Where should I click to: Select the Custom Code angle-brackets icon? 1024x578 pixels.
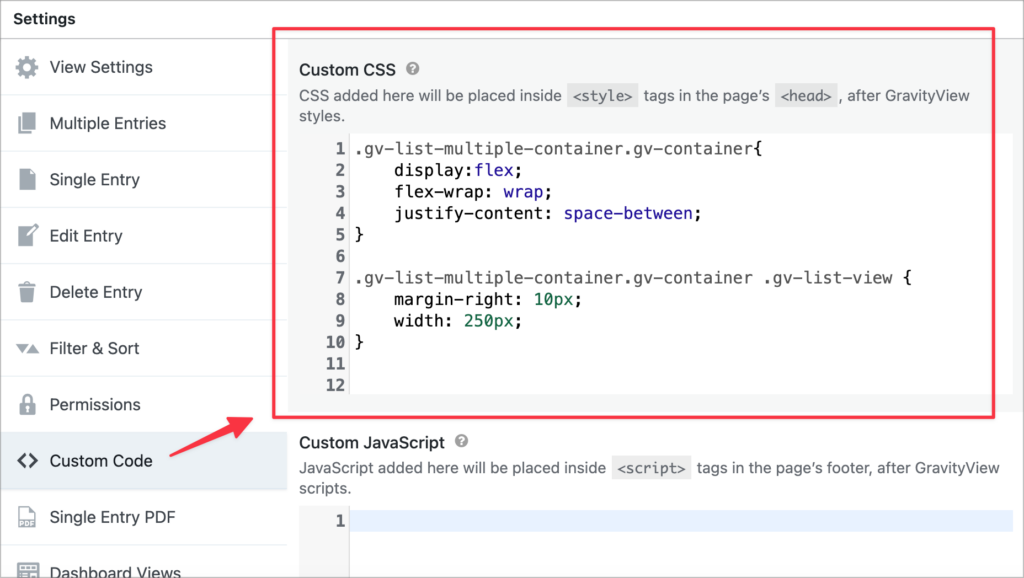point(29,461)
